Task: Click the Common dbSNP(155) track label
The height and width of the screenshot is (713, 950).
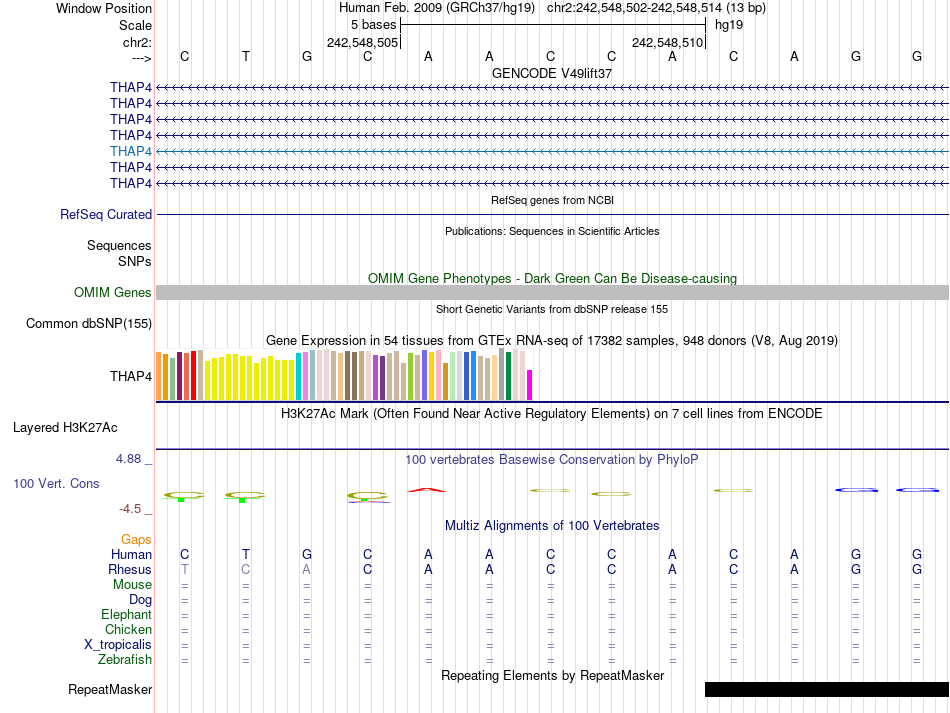Action: coord(89,323)
